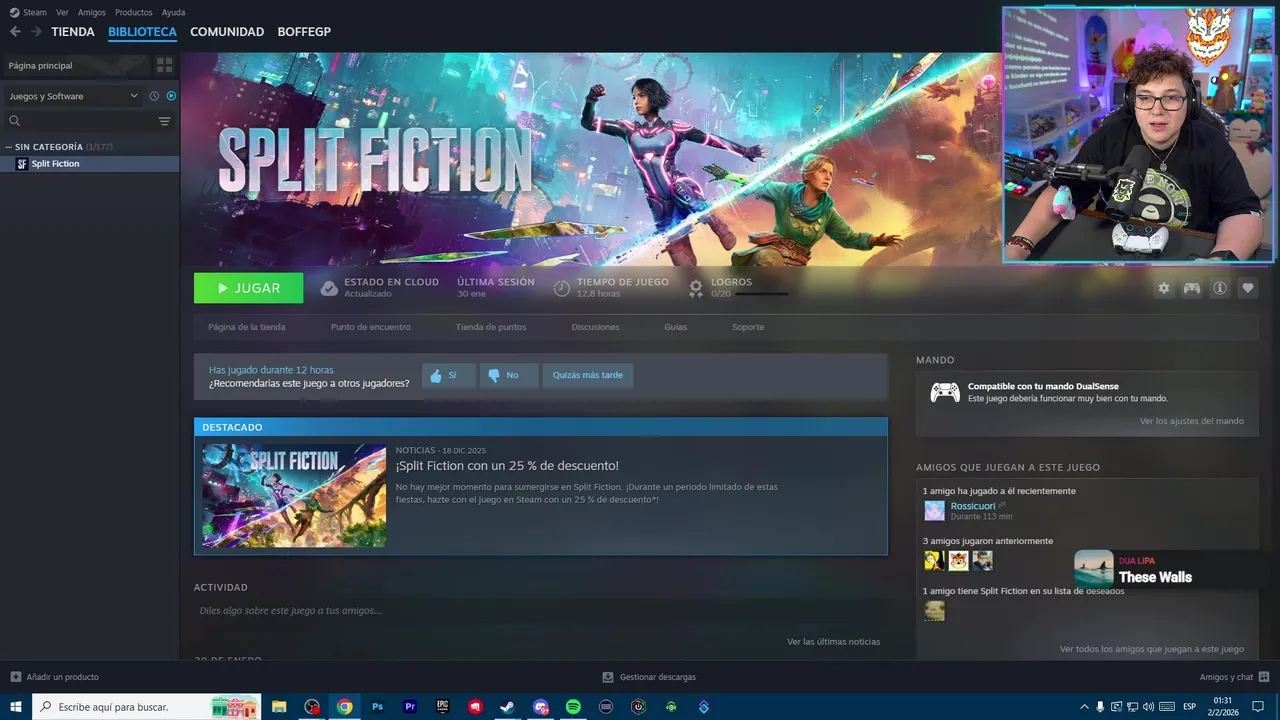The height and width of the screenshot is (720, 1280).
Task: Click the DualSense controller icon
Action: 945,392
